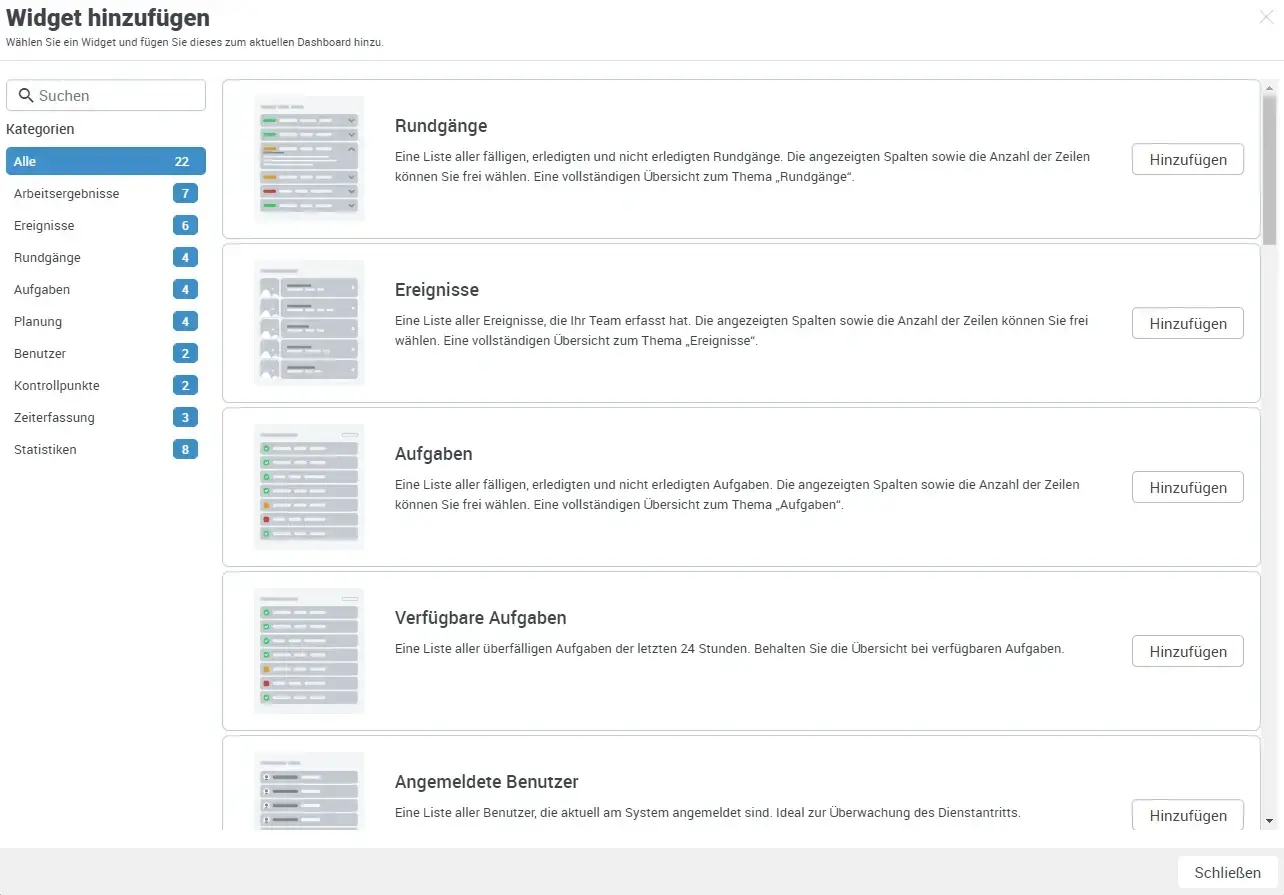
Task: Select the "Alle" category
Action: coord(105,161)
